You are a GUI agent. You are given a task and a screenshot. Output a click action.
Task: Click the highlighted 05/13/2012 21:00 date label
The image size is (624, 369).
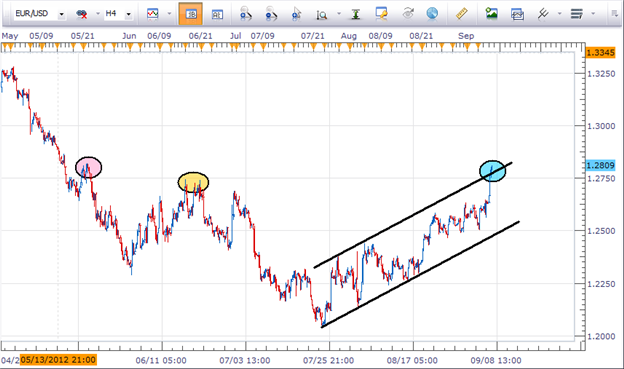[x=58, y=360]
